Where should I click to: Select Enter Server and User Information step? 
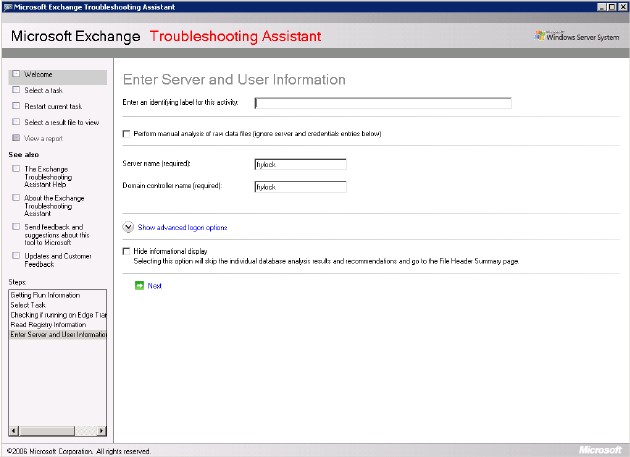click(57, 334)
